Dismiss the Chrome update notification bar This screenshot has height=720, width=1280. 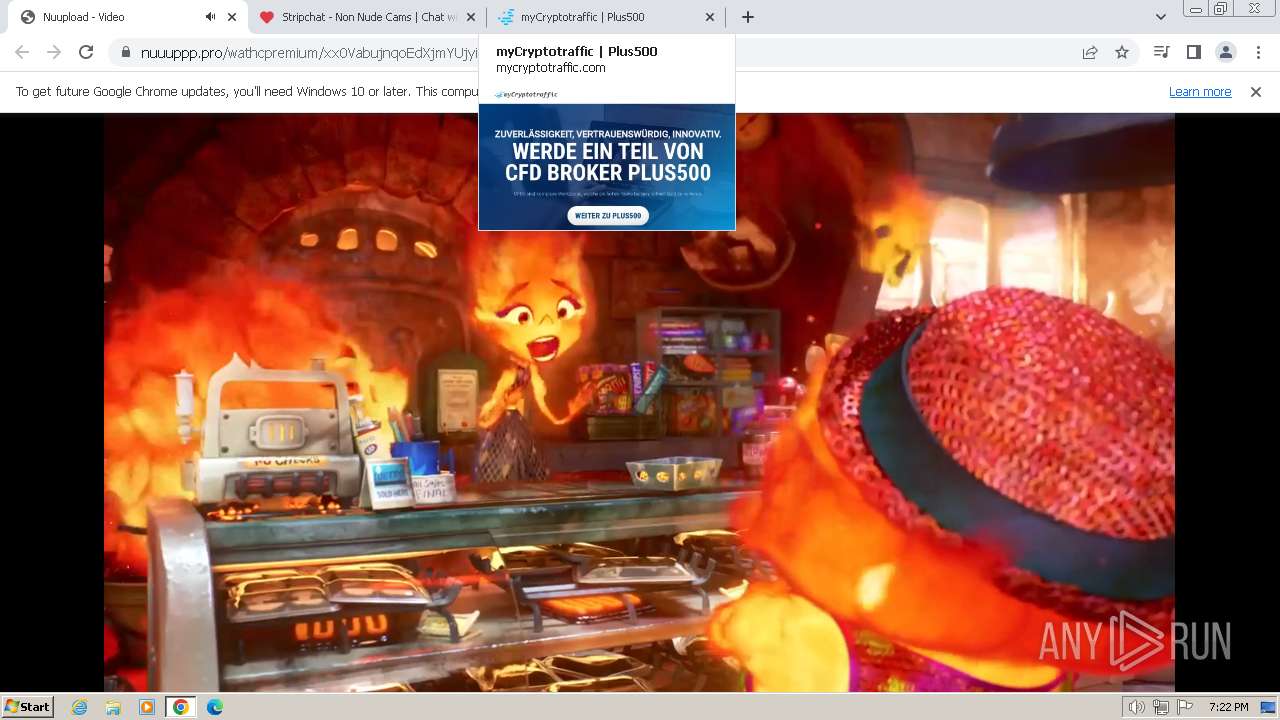click(1256, 91)
